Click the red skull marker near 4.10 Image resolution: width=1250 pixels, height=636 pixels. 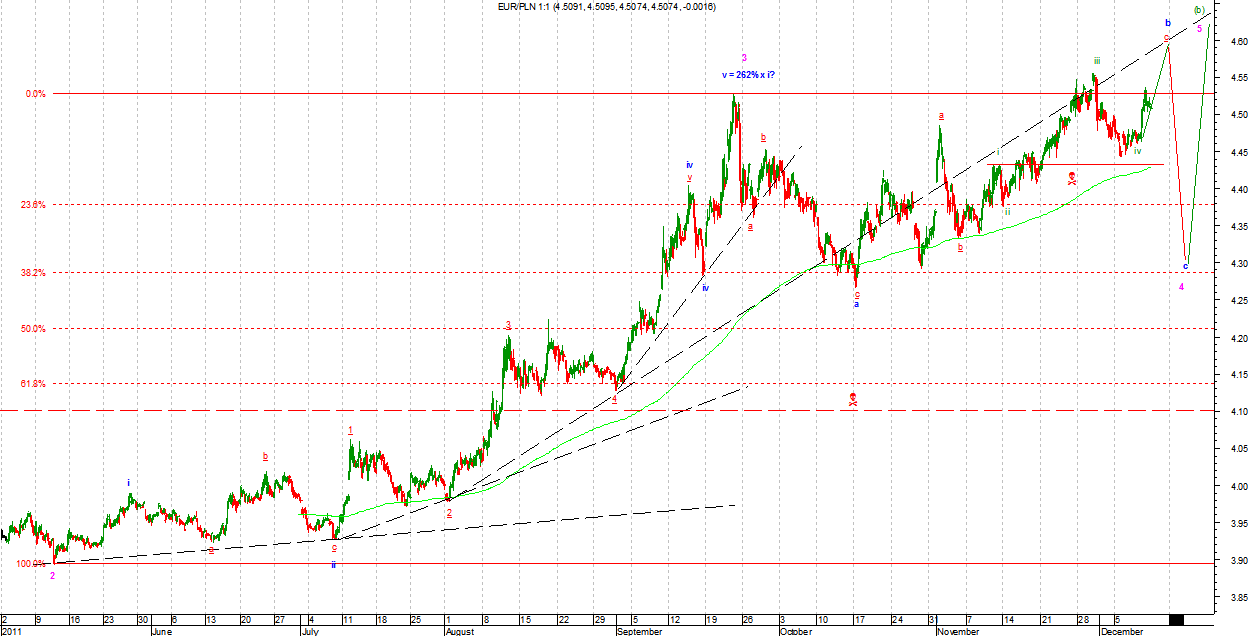coord(853,399)
